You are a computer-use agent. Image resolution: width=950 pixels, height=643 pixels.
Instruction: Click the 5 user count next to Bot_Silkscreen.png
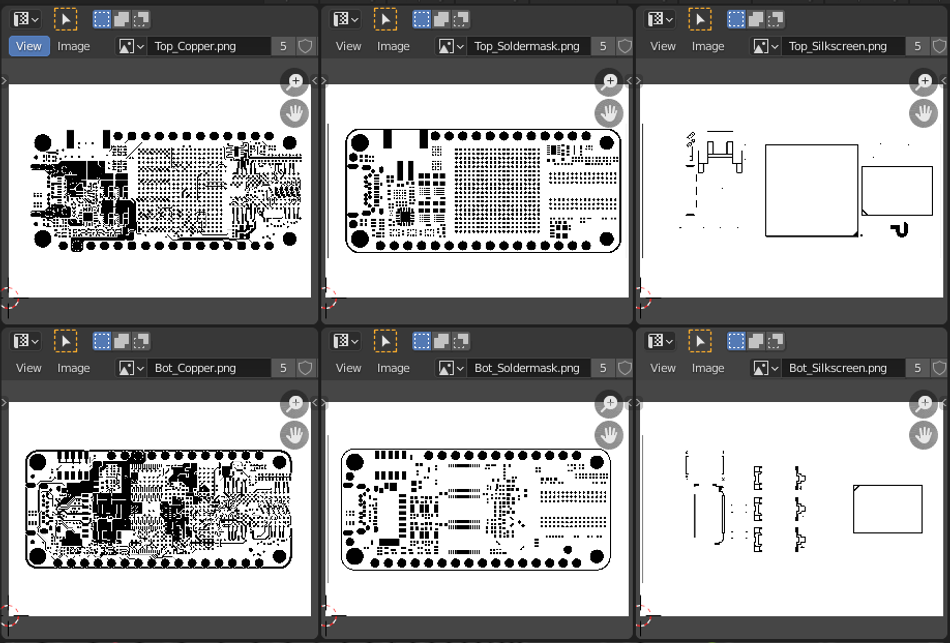click(917, 368)
